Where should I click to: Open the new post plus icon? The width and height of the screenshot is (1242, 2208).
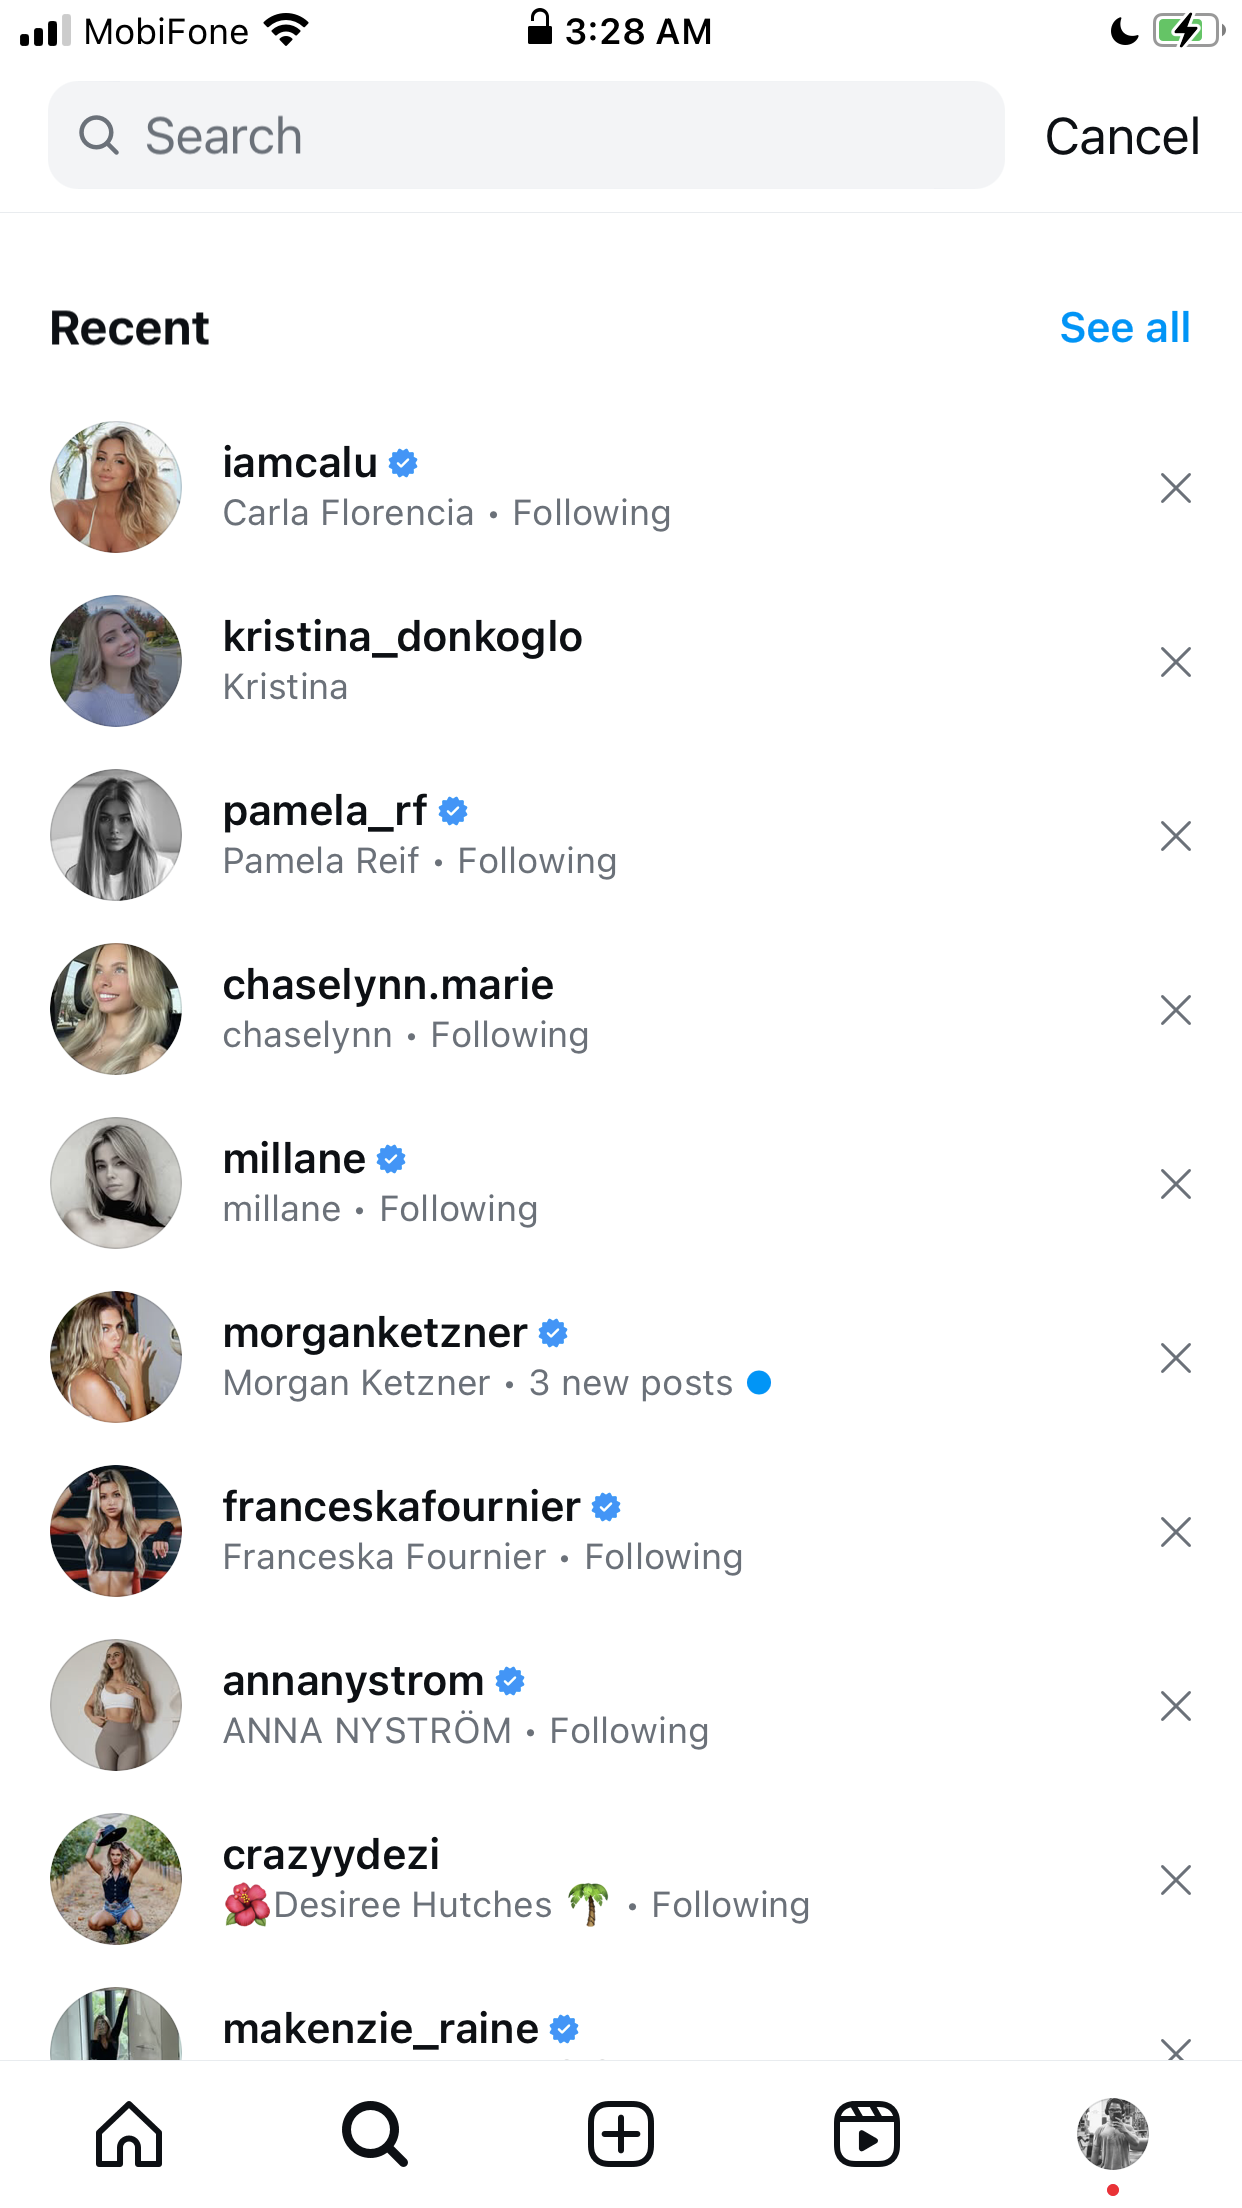coord(621,2134)
